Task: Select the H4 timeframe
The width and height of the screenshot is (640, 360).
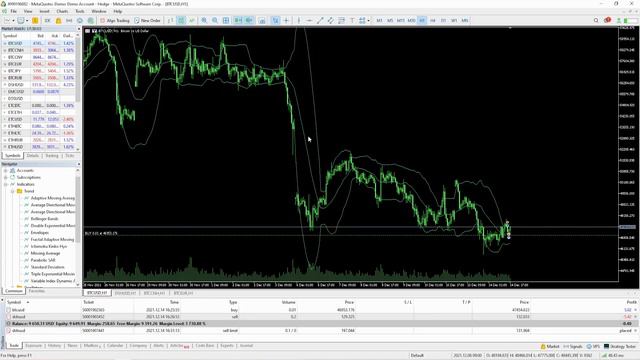Action: pyautogui.click(x=433, y=20)
